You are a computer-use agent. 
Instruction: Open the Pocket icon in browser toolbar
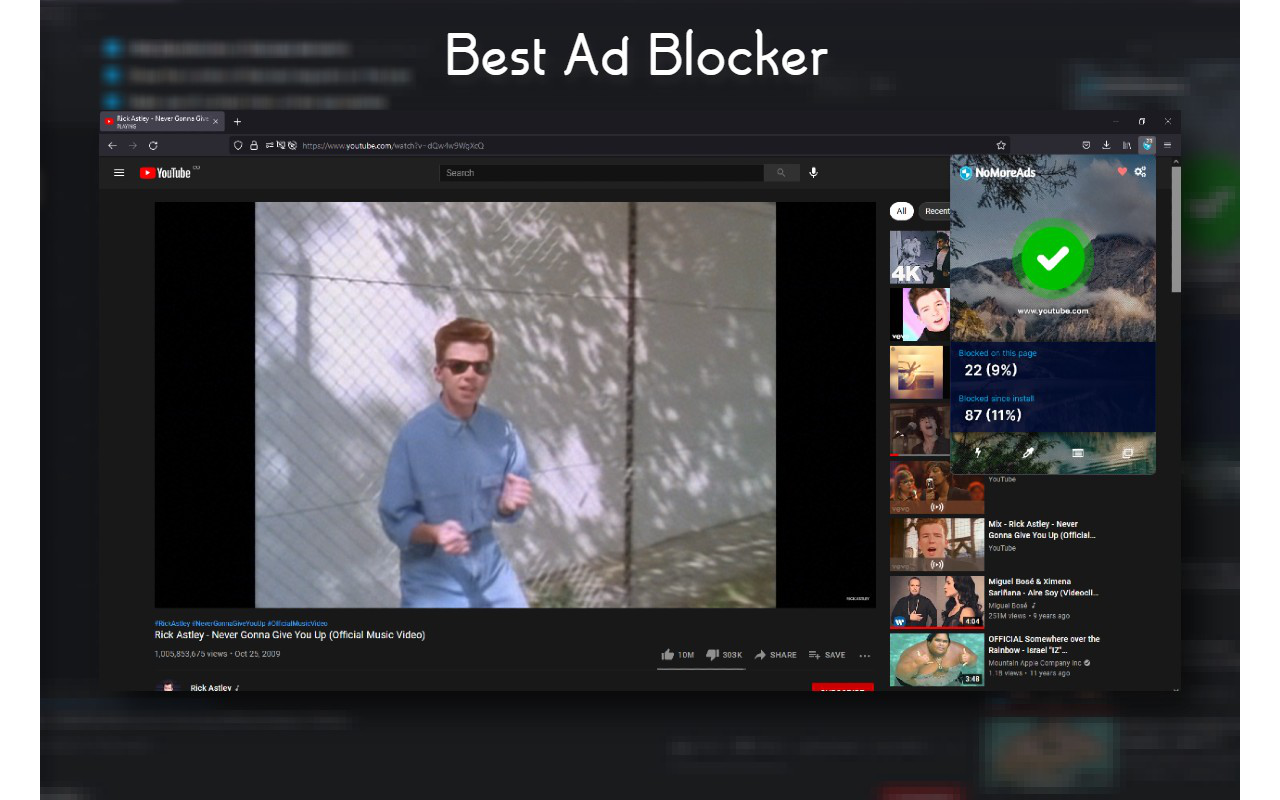pyautogui.click(x=1086, y=145)
